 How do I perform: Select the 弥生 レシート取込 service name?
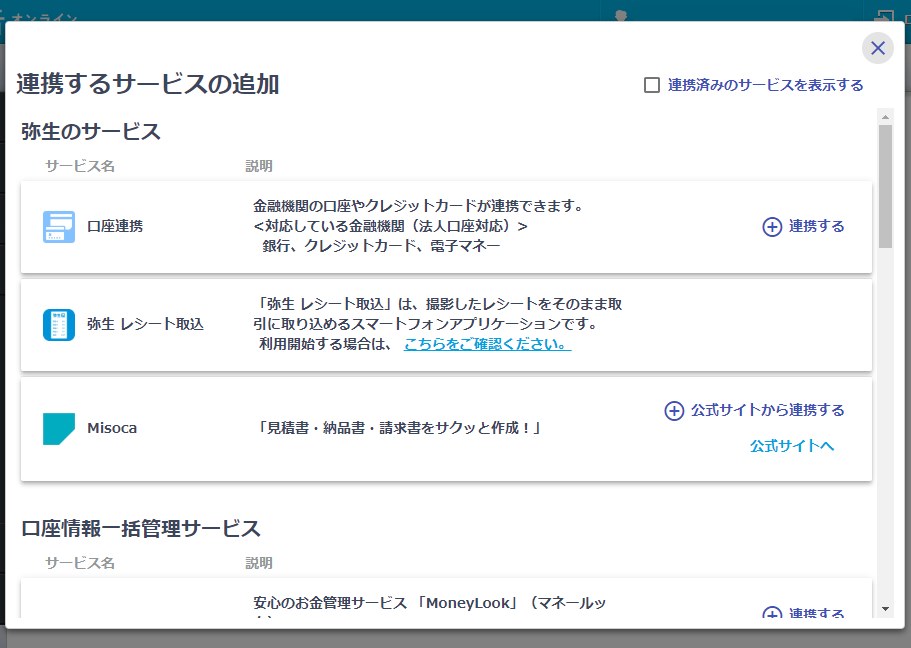(145, 325)
